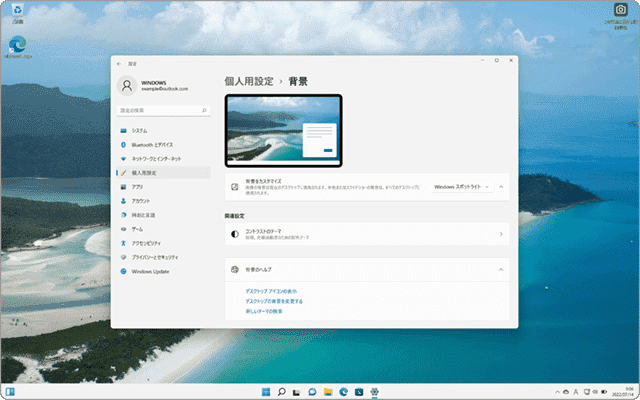Open システム in the settings sidebar

tap(139, 131)
